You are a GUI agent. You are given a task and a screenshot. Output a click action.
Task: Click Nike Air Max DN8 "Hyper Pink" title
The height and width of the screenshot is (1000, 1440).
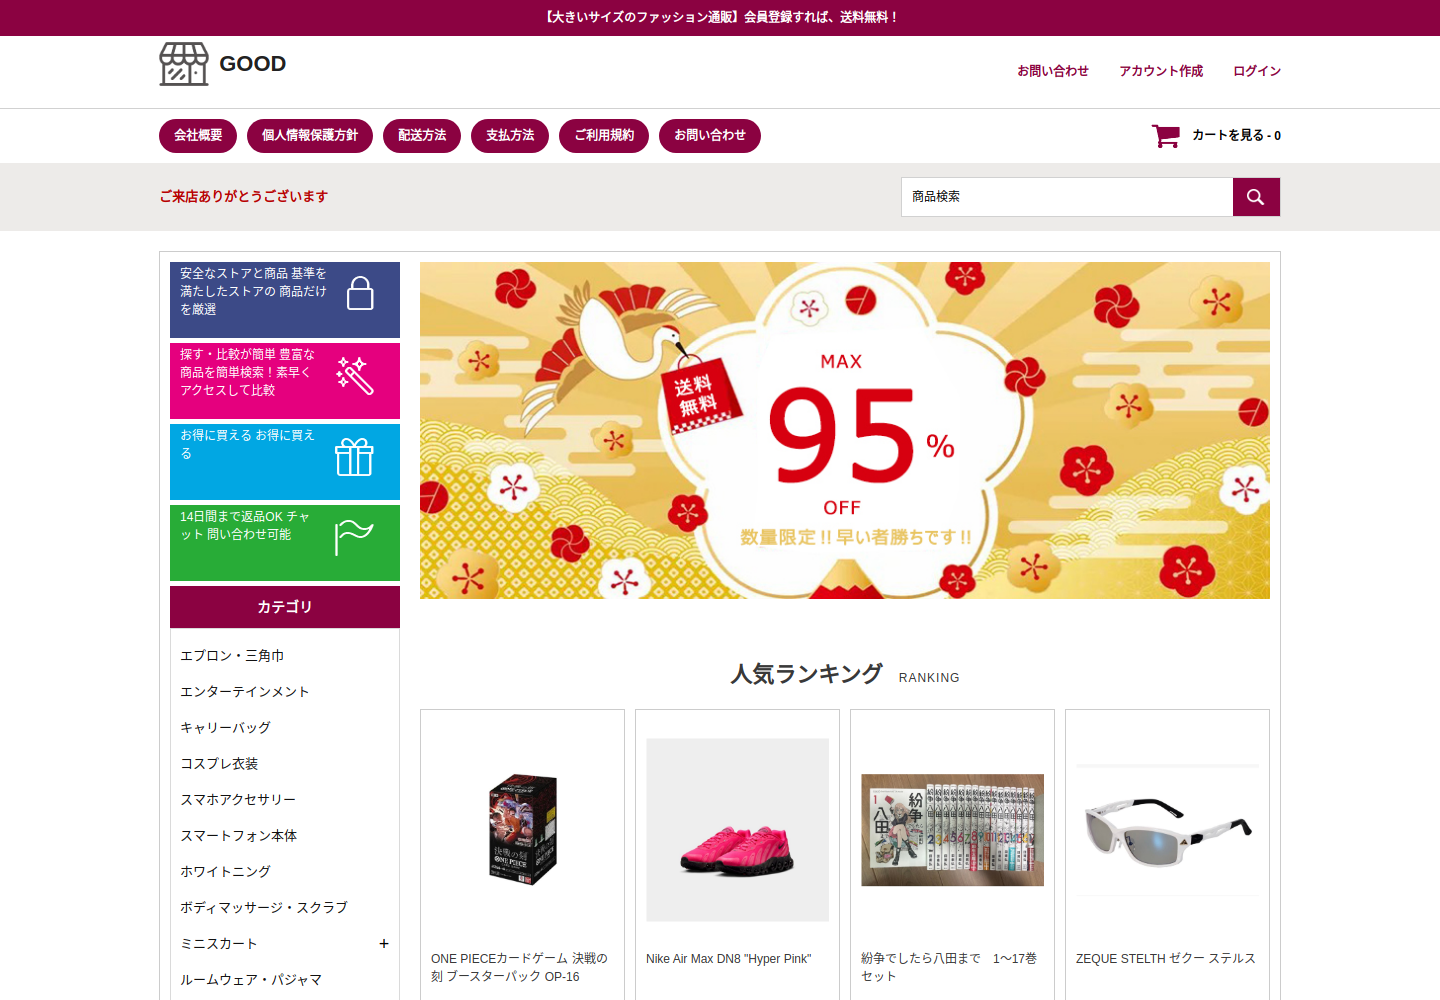(729, 959)
